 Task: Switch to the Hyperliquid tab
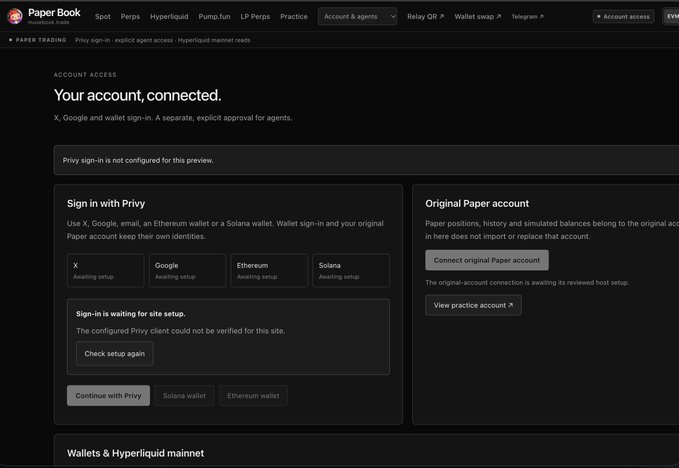169,16
